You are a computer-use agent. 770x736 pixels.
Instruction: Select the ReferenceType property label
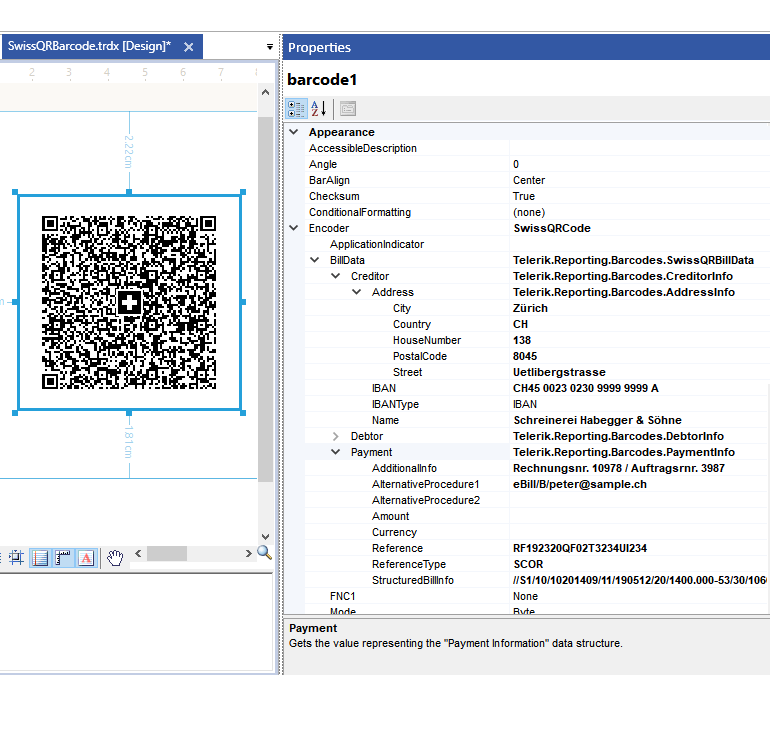click(x=409, y=564)
